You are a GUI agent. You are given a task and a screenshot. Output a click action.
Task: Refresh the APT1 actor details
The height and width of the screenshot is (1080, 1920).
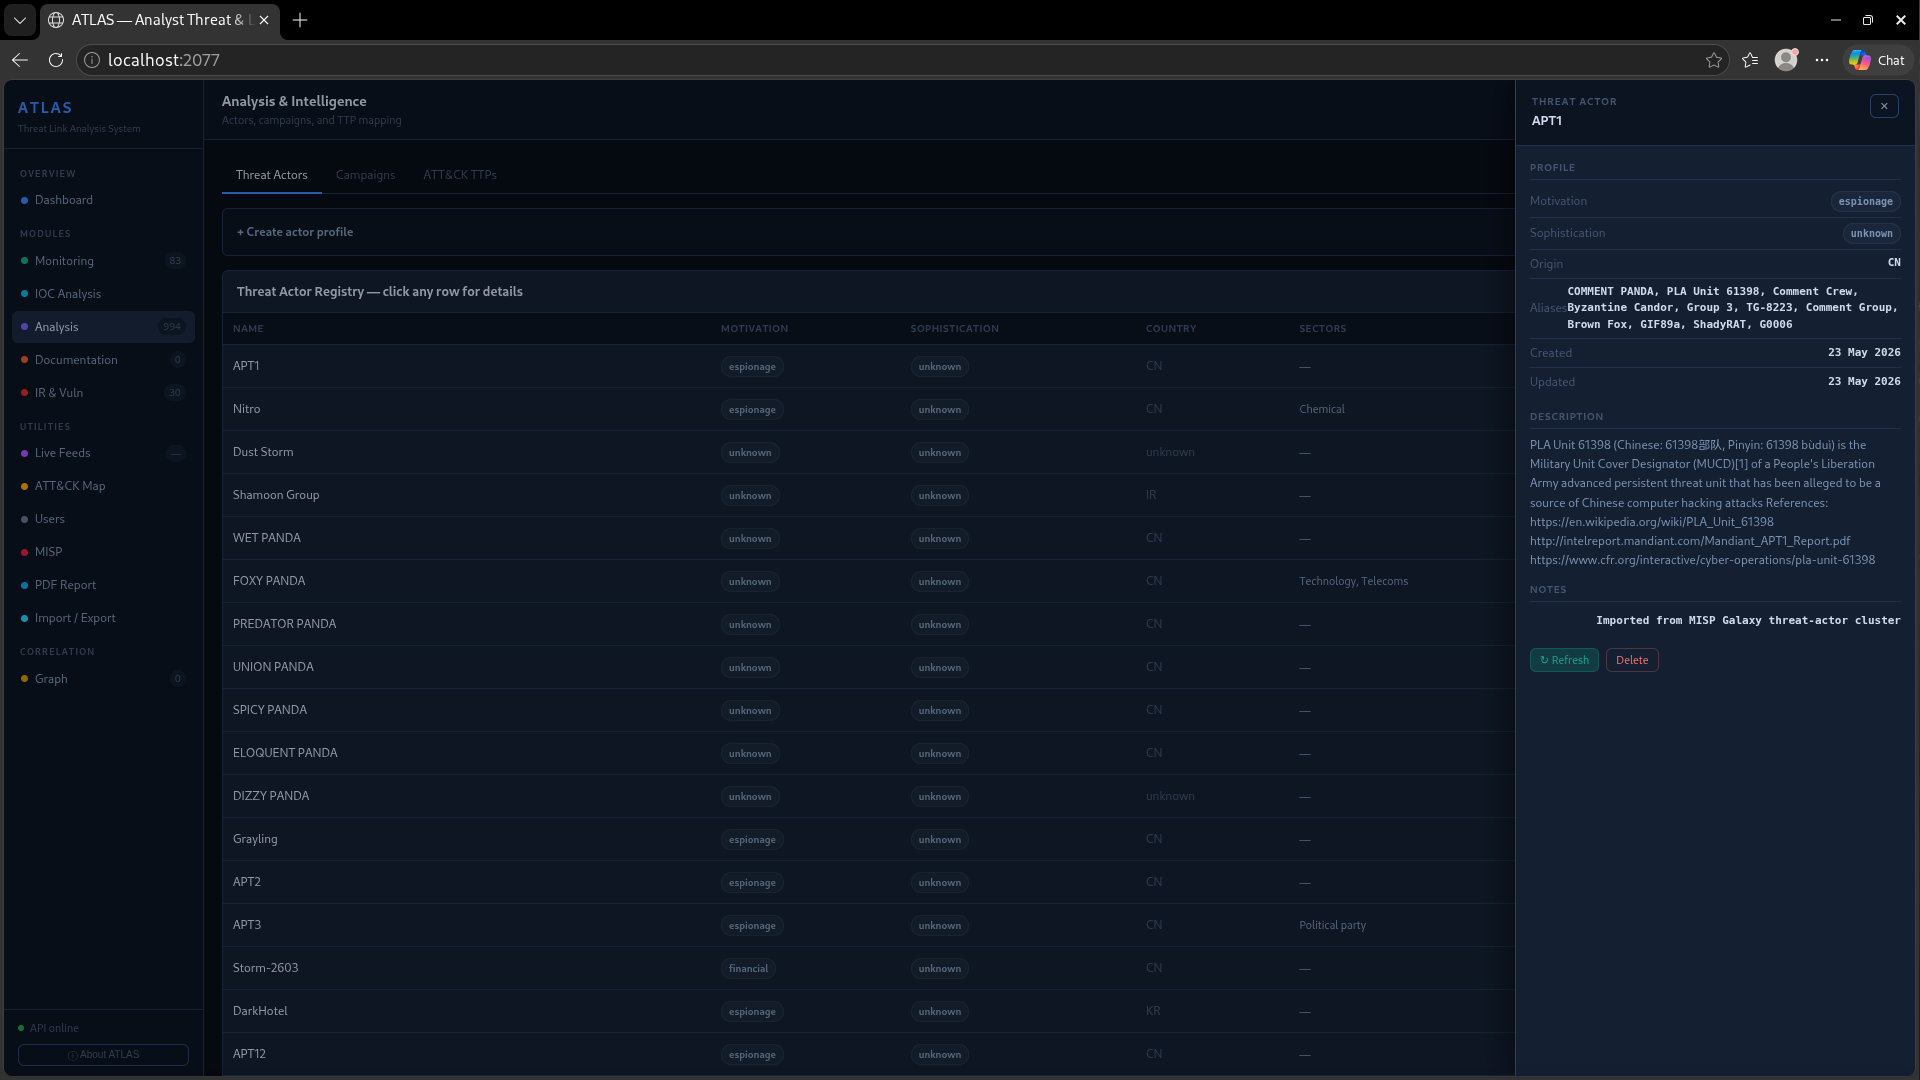click(1564, 660)
